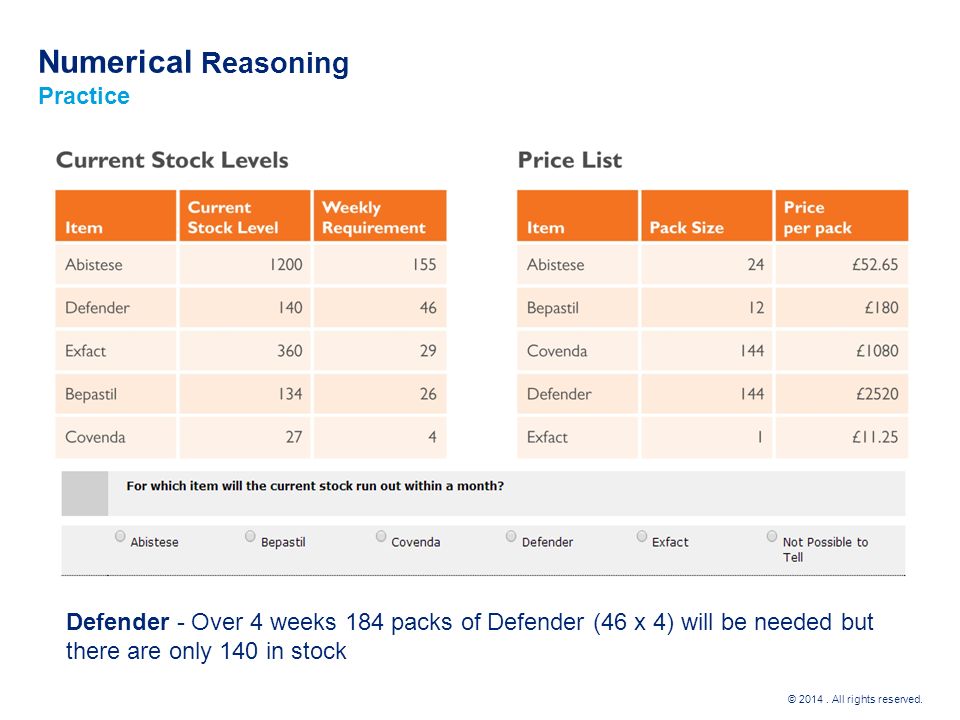This screenshot has height=720, width=960.
Task: Click the Abistese stock level 1200 cell
Action: (x=245, y=264)
